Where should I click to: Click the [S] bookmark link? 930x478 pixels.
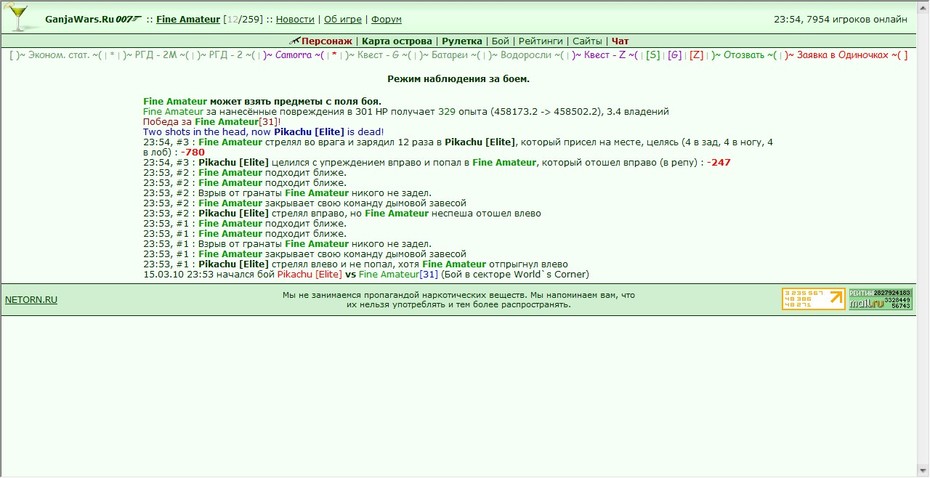pyautogui.click(x=653, y=55)
